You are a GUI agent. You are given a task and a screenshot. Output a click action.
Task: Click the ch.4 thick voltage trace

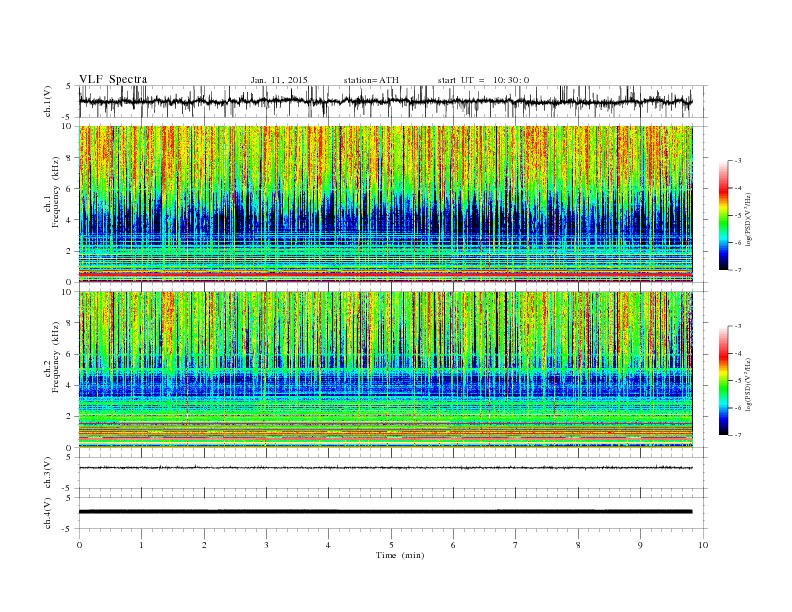click(385, 512)
